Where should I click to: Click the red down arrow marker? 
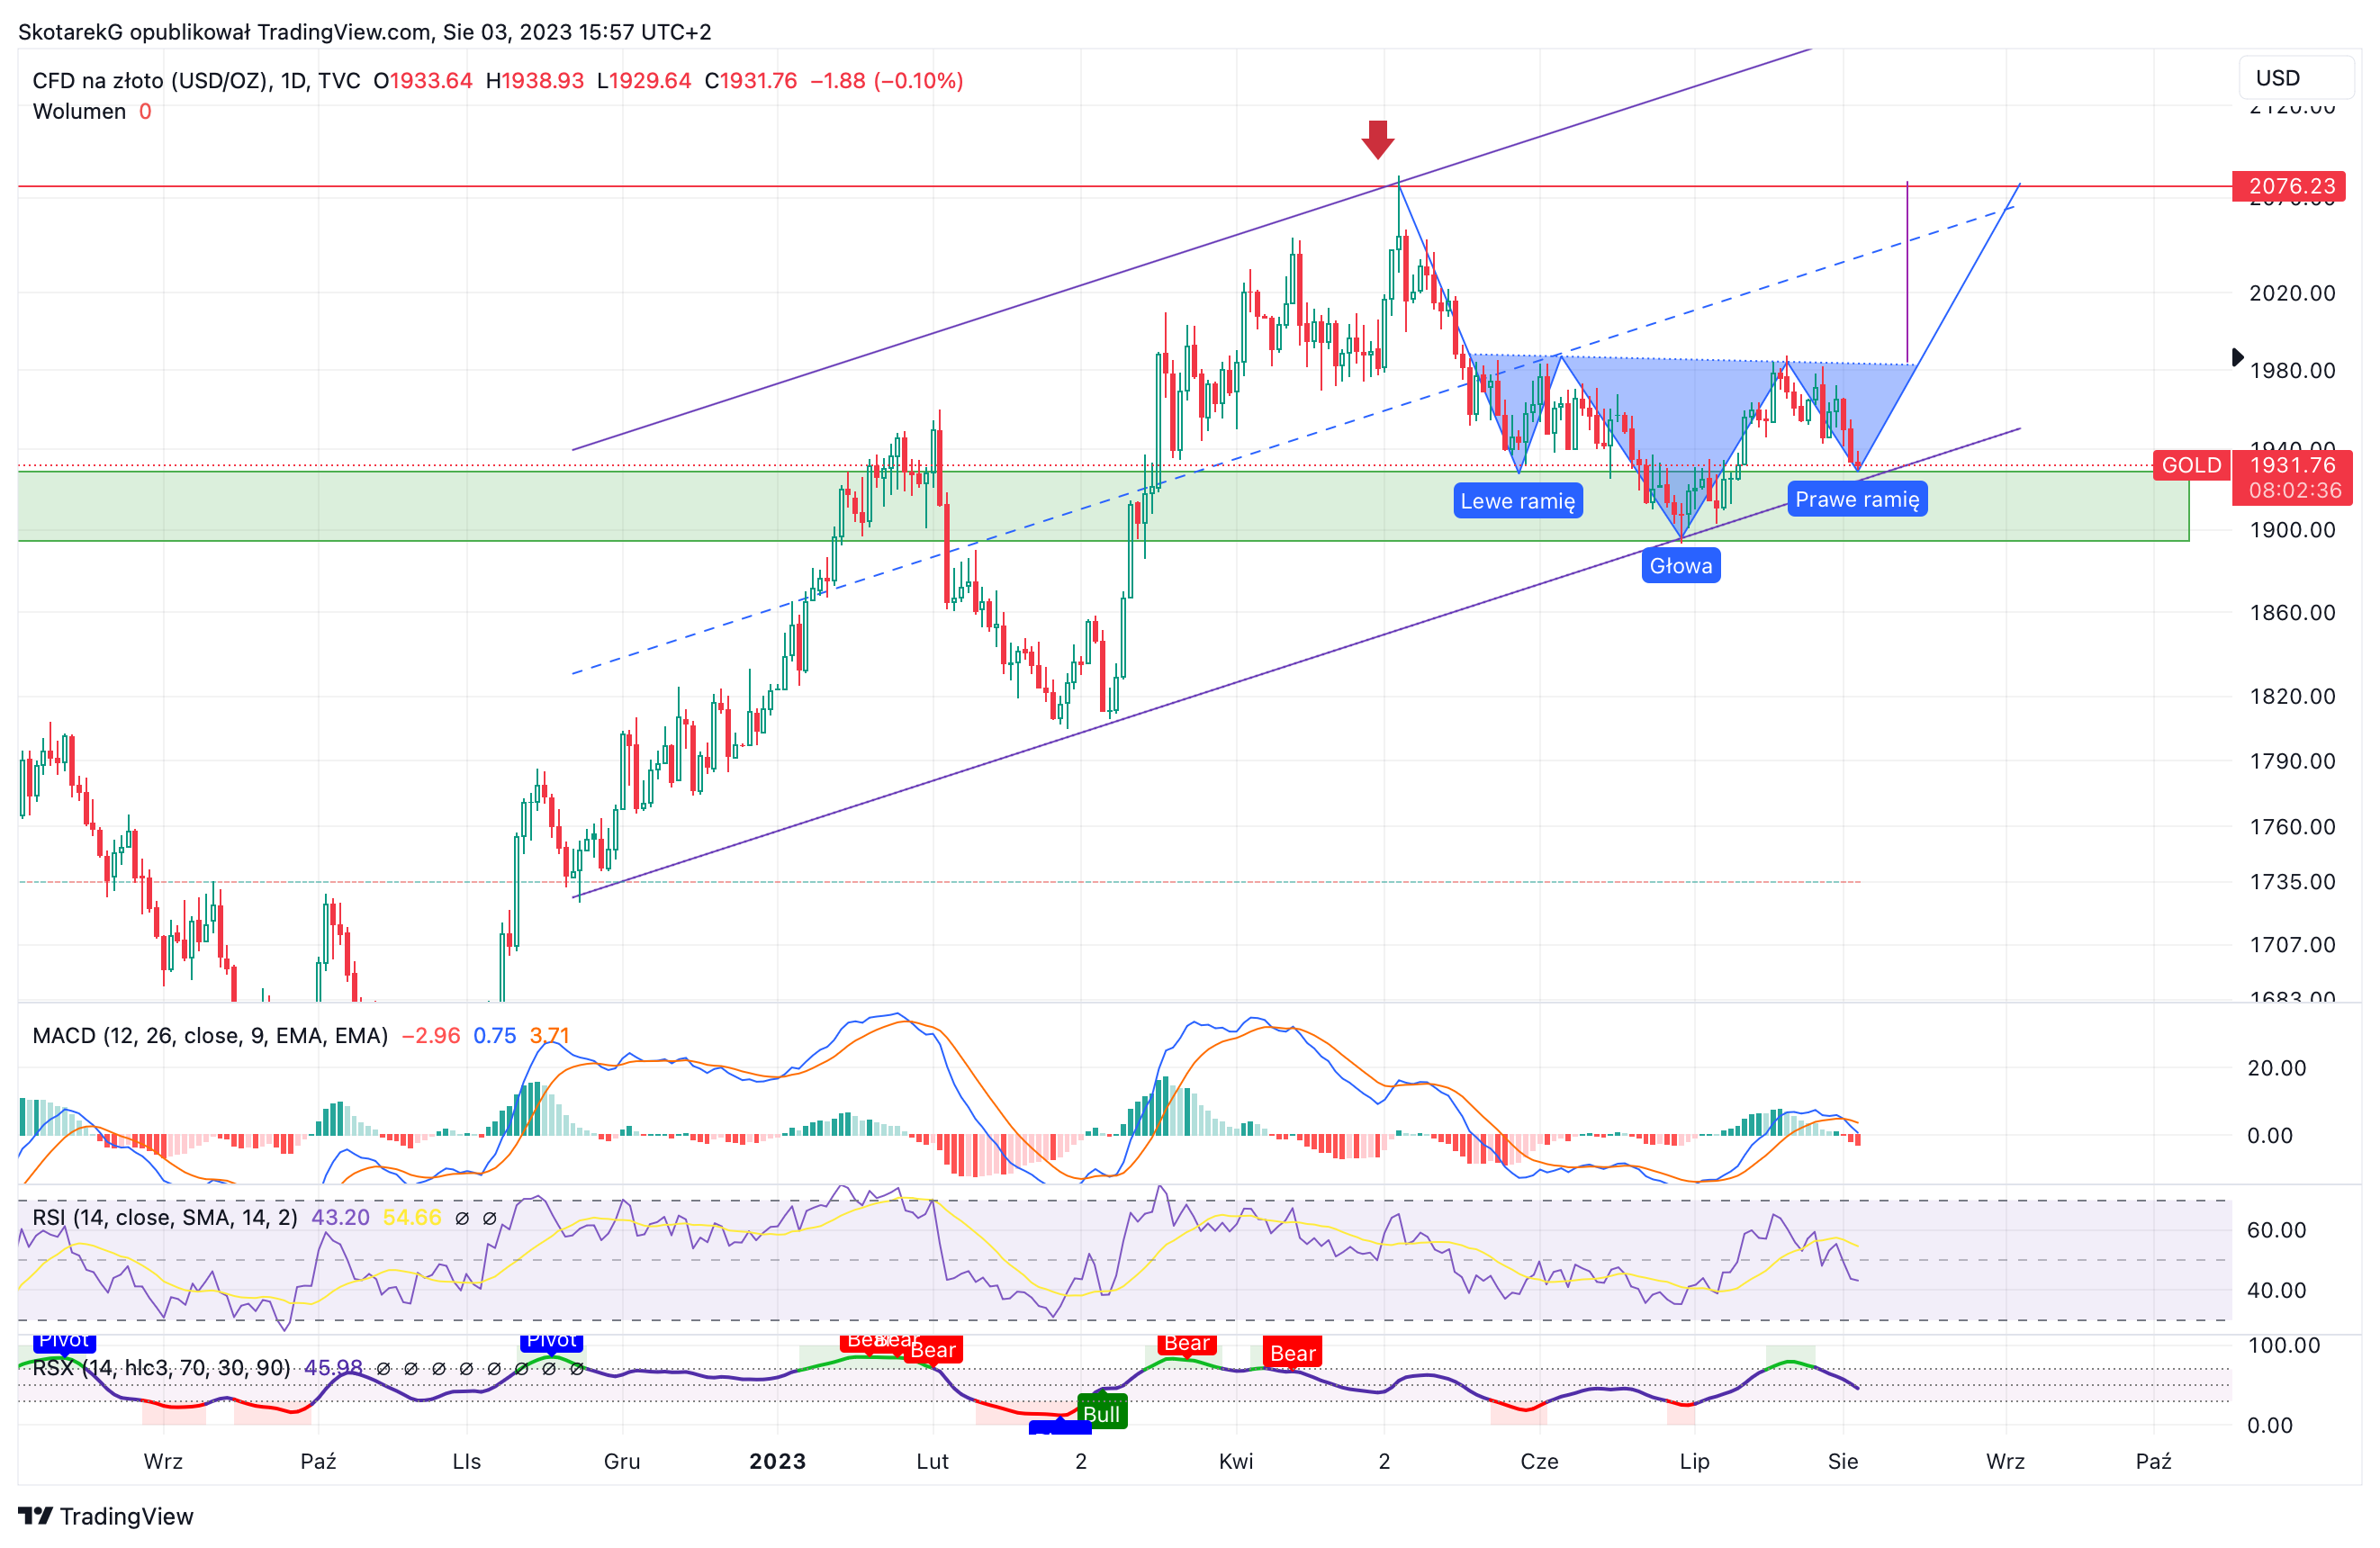(x=1377, y=139)
